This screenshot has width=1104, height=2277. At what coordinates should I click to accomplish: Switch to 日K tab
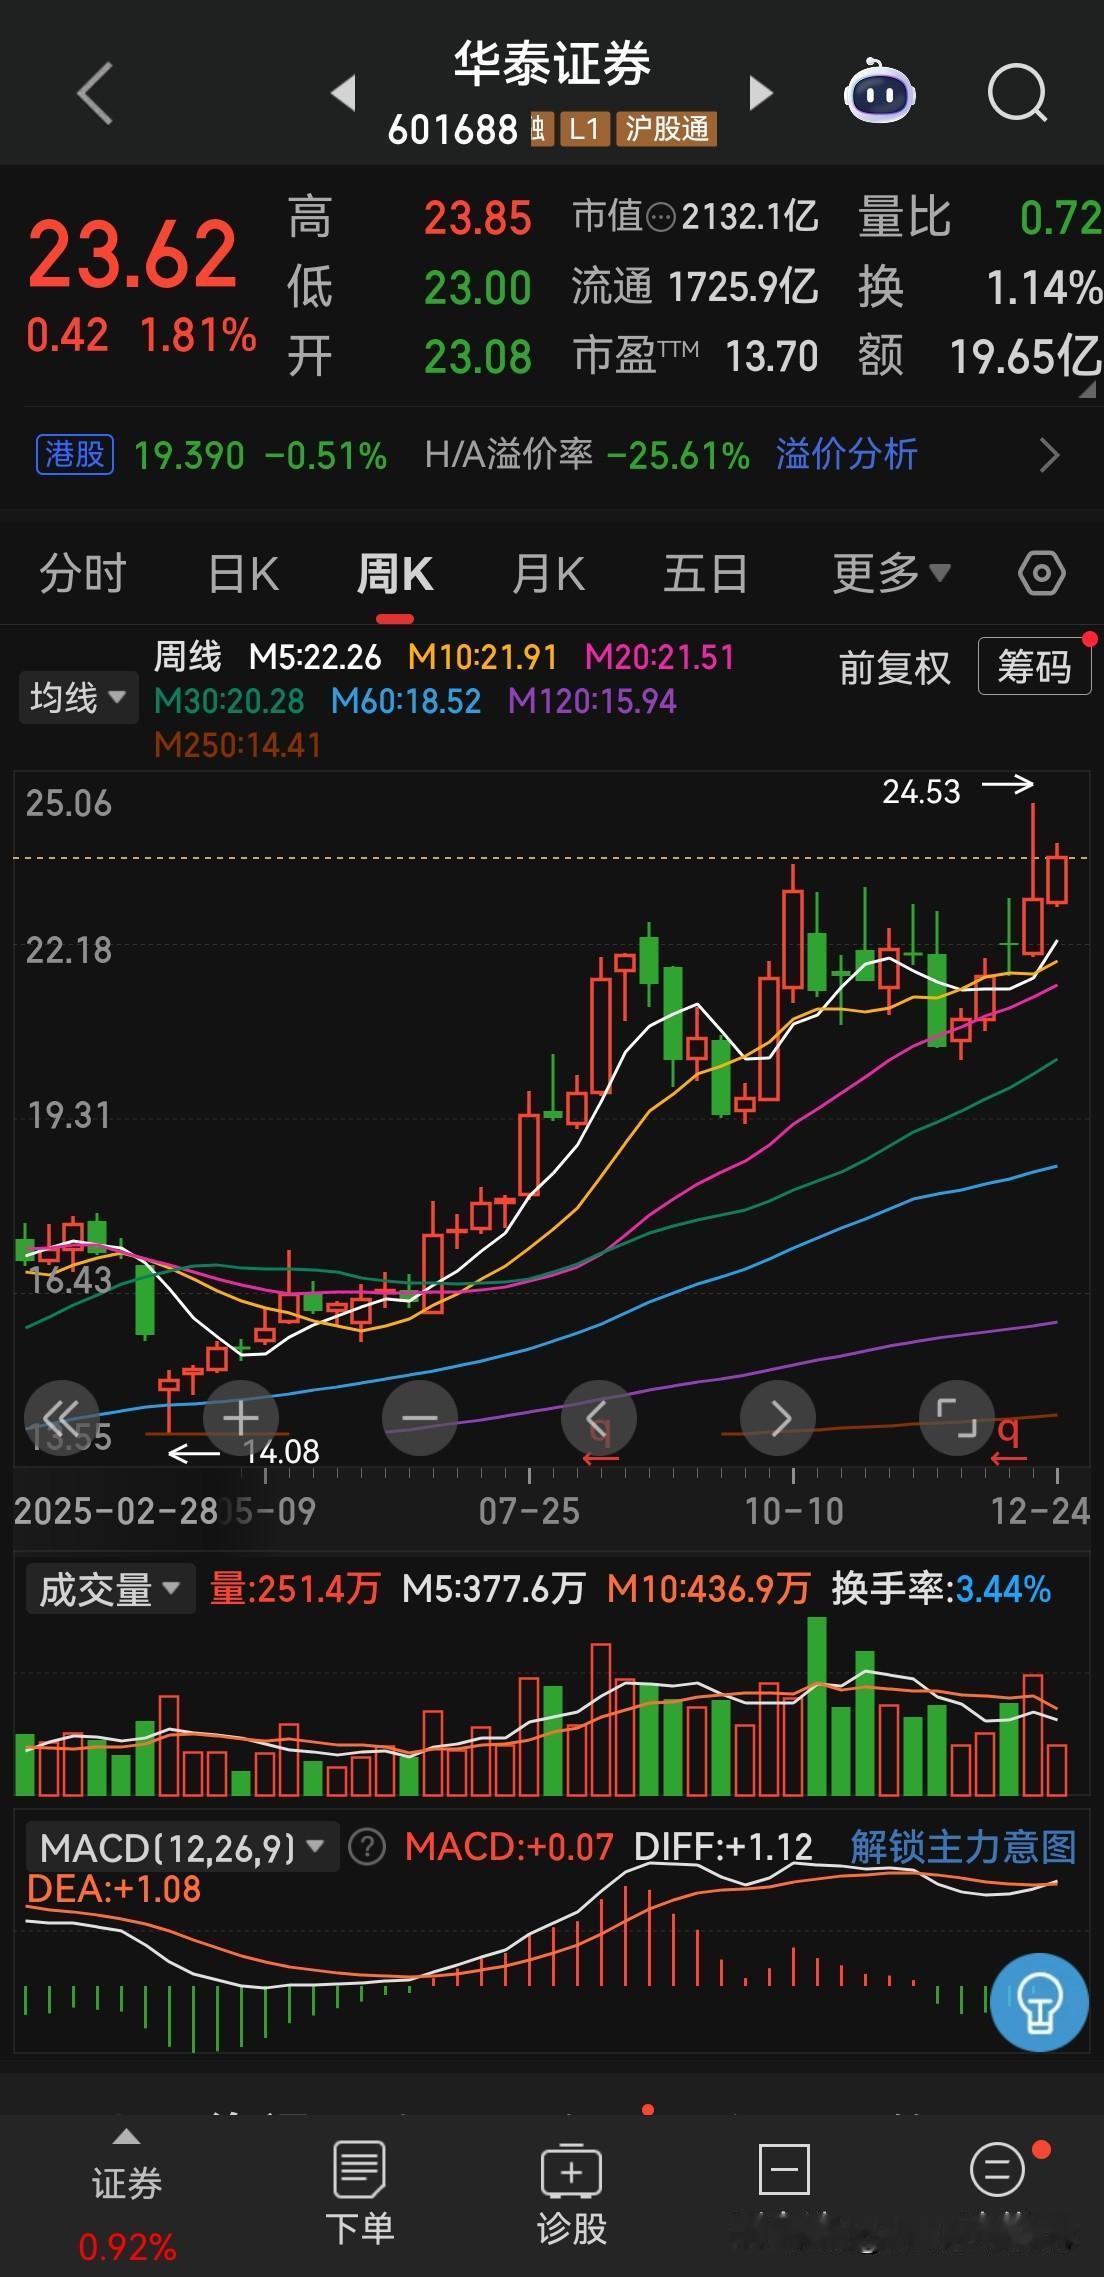(243, 574)
